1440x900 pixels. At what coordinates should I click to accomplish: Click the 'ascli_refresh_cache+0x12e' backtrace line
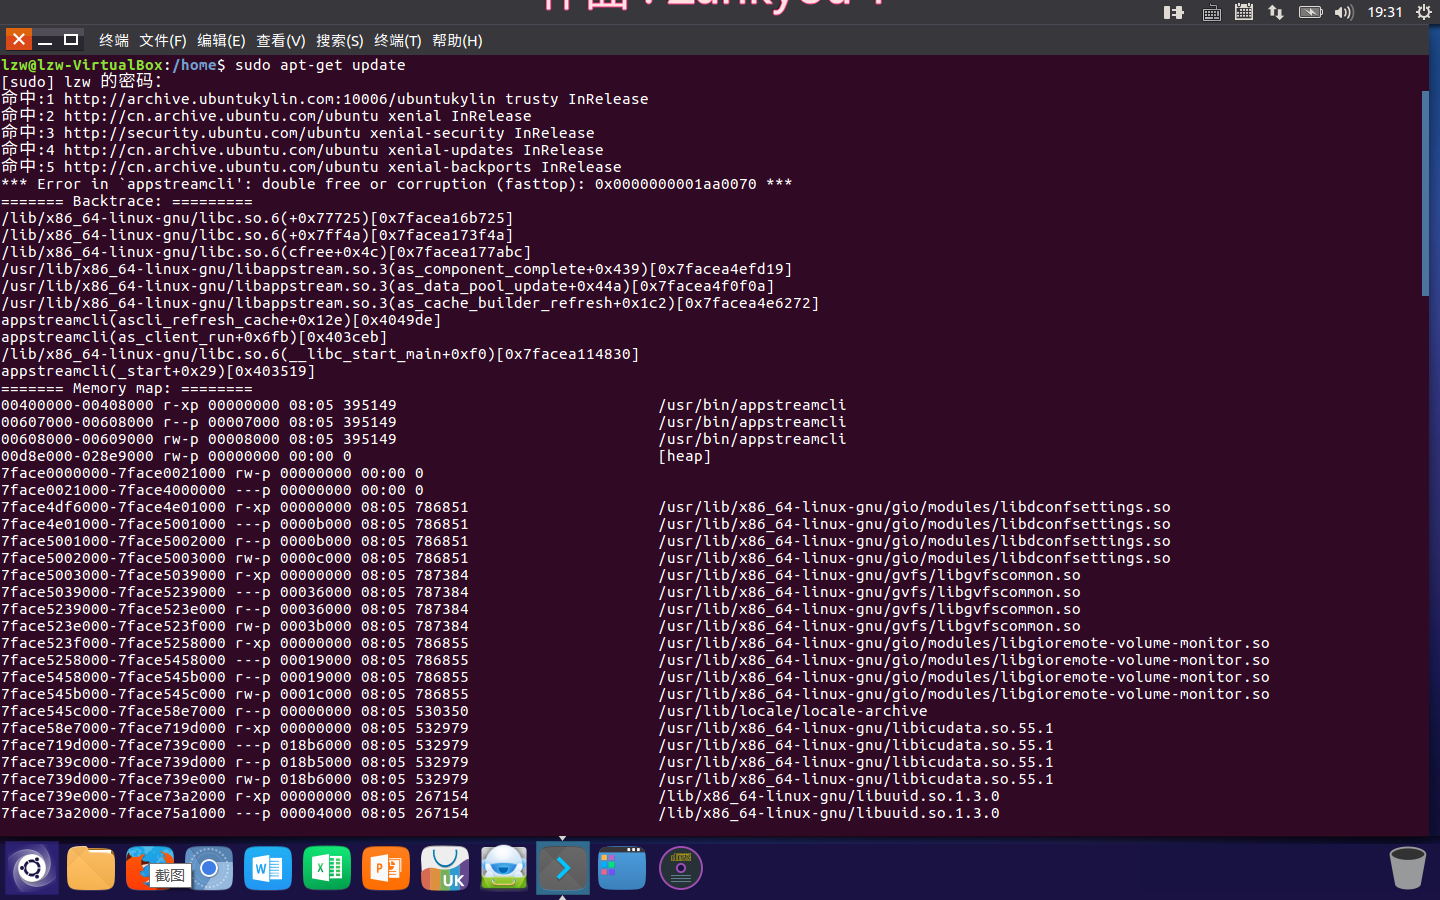point(221,320)
